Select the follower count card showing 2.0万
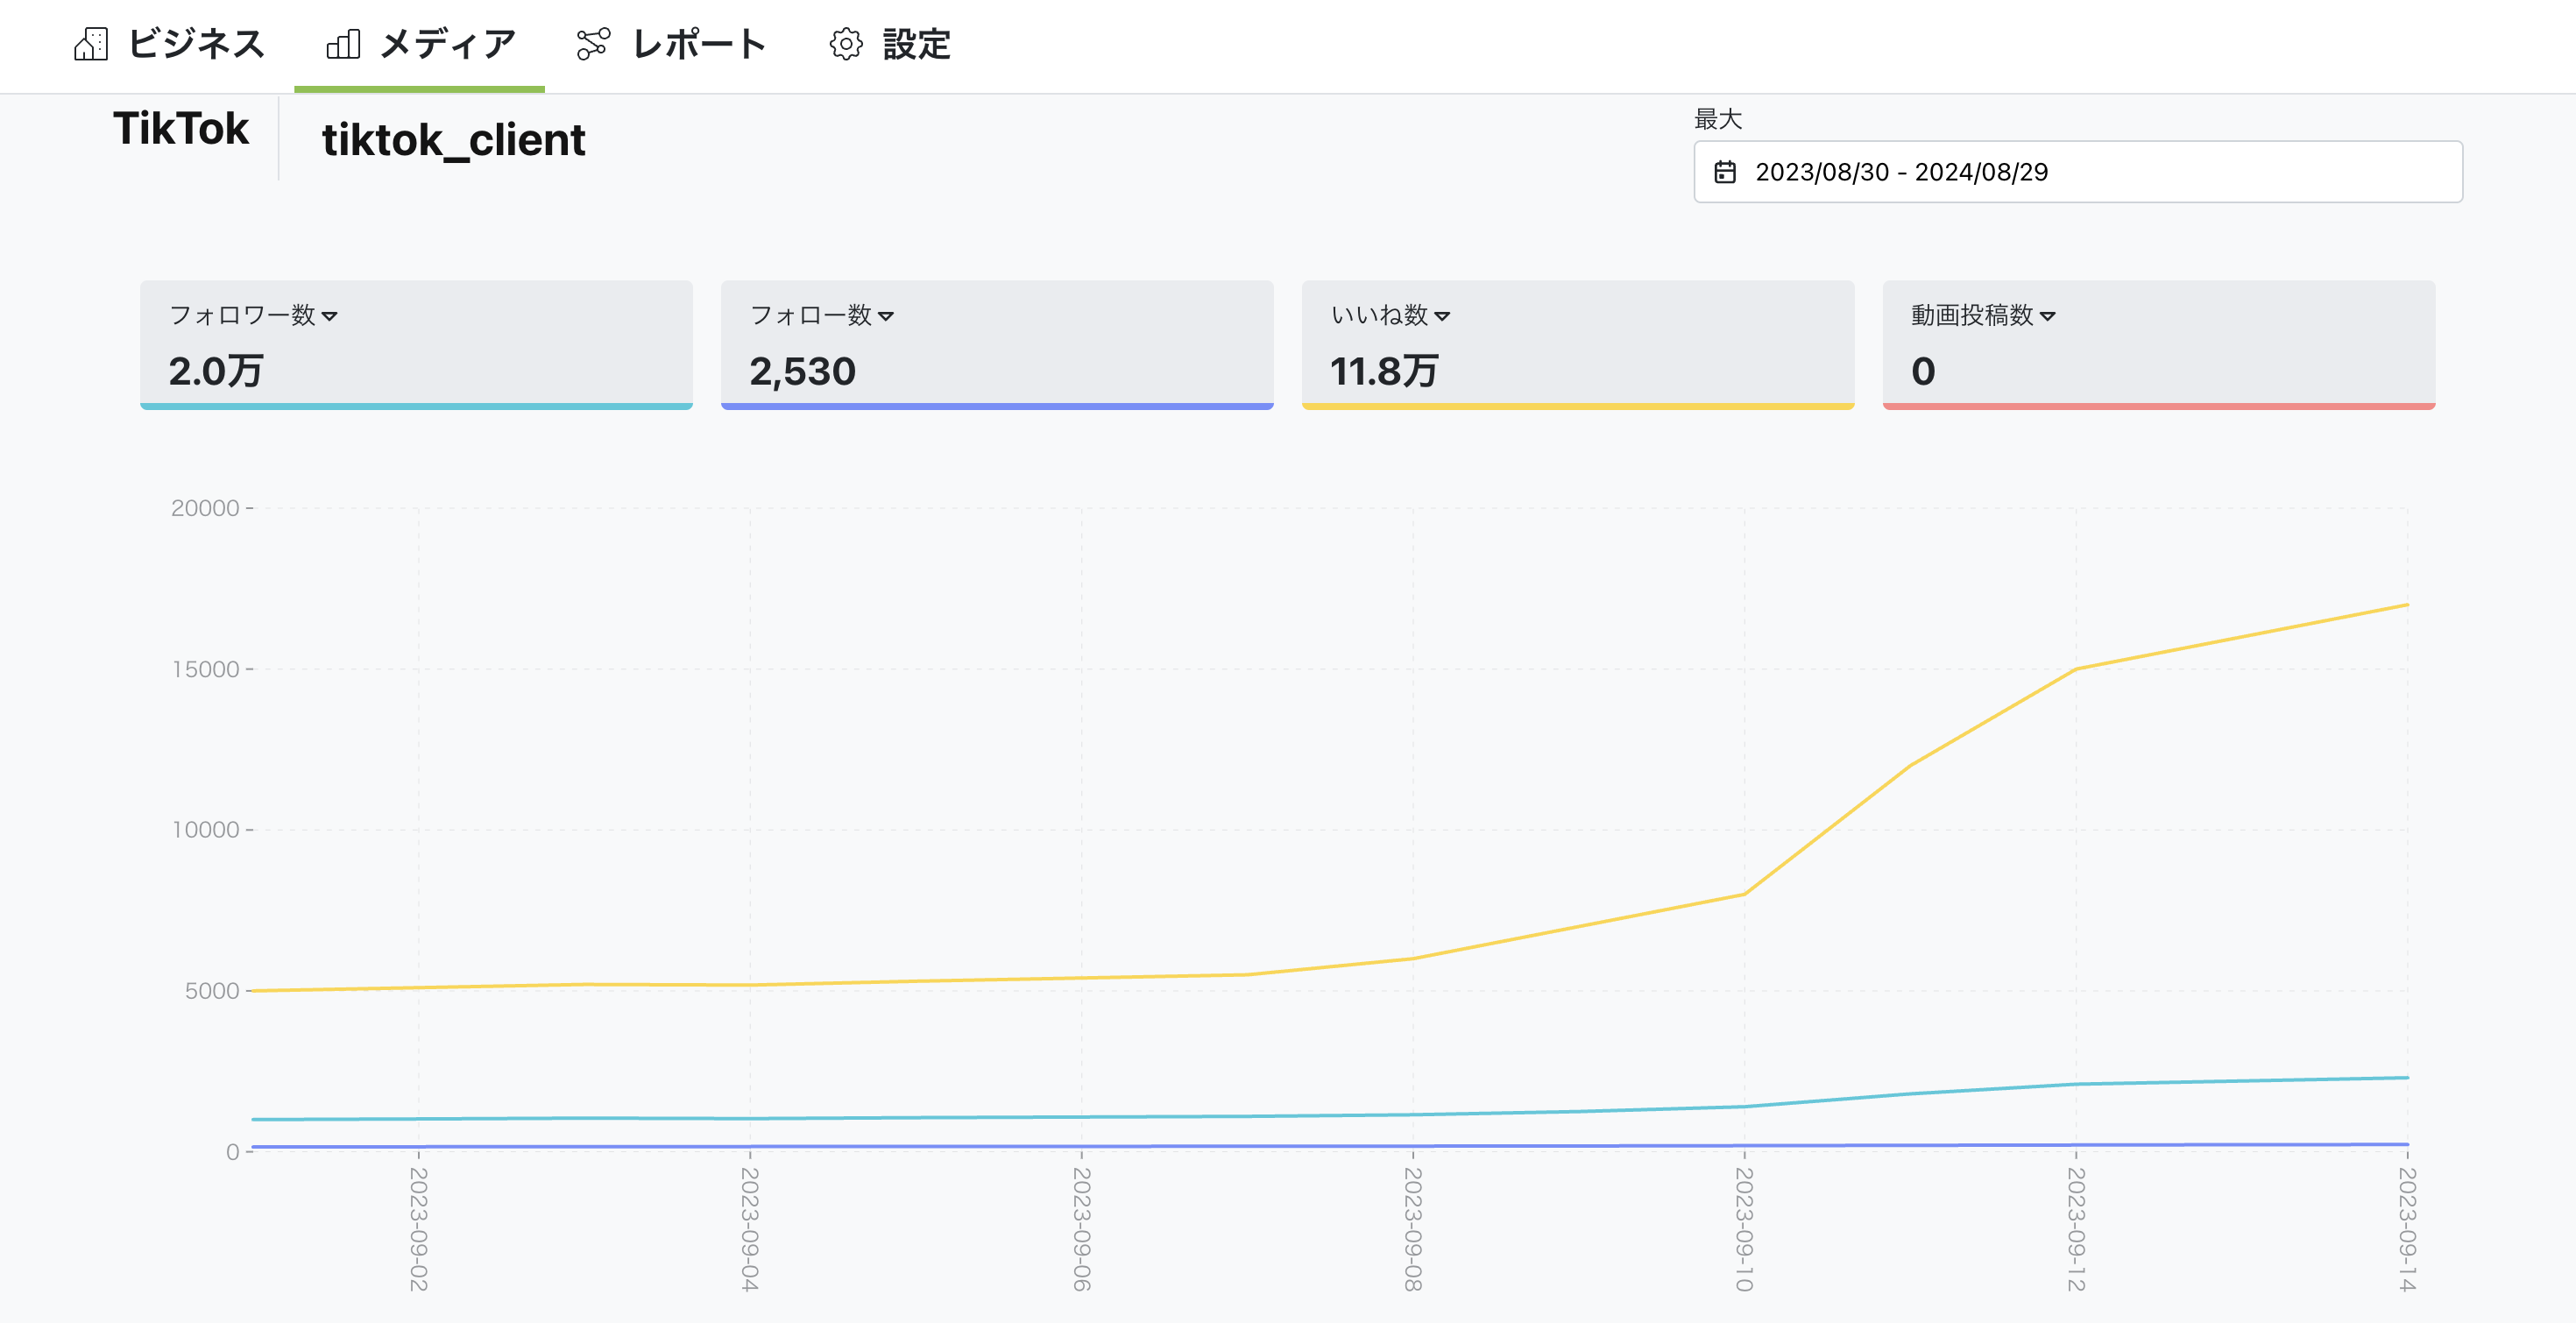This screenshot has height=1323, width=2576. point(416,345)
